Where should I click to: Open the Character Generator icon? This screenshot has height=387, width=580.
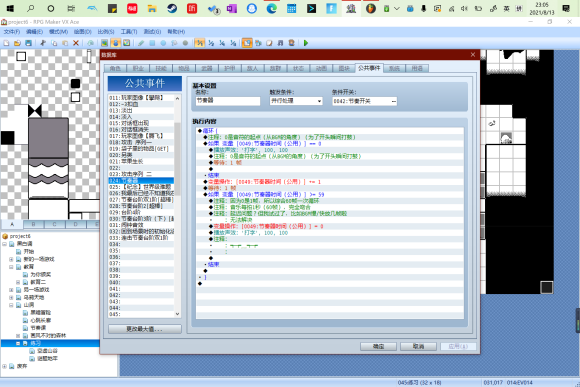[x=291, y=43]
